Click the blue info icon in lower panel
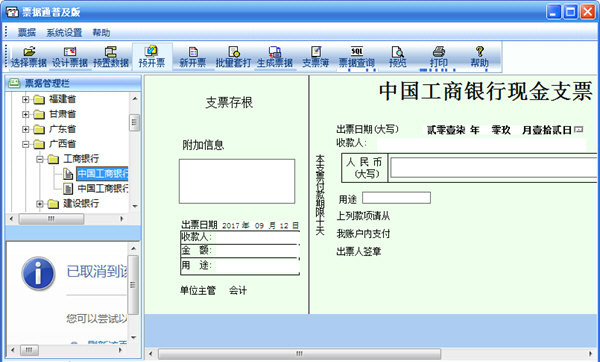This screenshot has height=362, width=600. click(38, 273)
